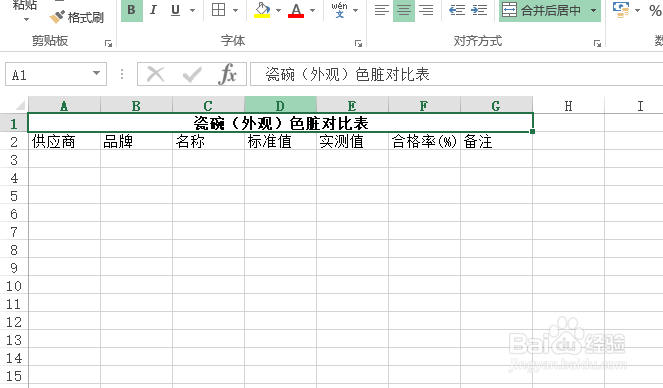Select column C header
Viewport: 663px width, 388px height.
coord(208,105)
